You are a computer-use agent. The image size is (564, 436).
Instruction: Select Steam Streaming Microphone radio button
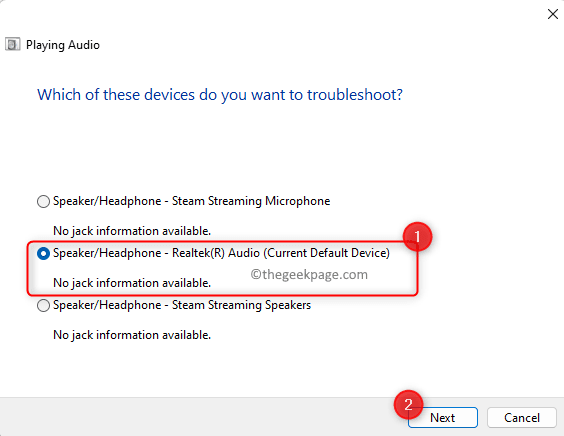tap(43, 201)
